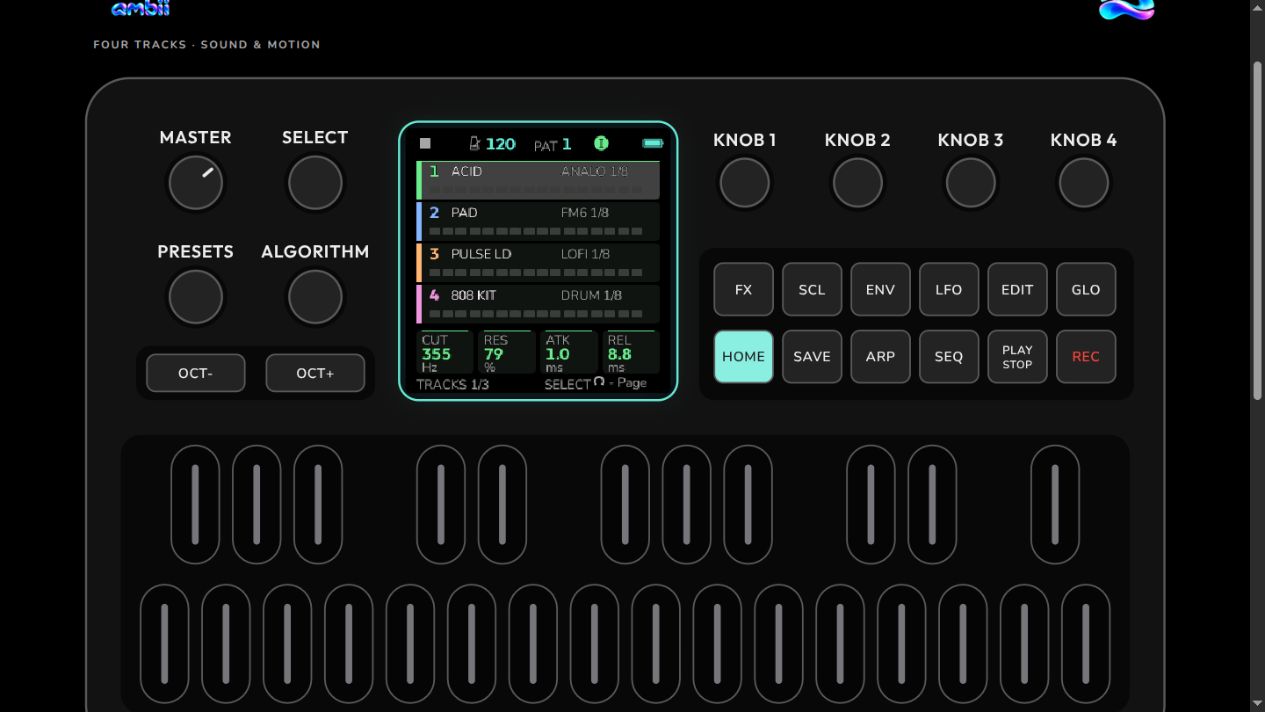
Task: Click the LOFI 1/8 label on PULSE LD track
Action: pos(585,254)
